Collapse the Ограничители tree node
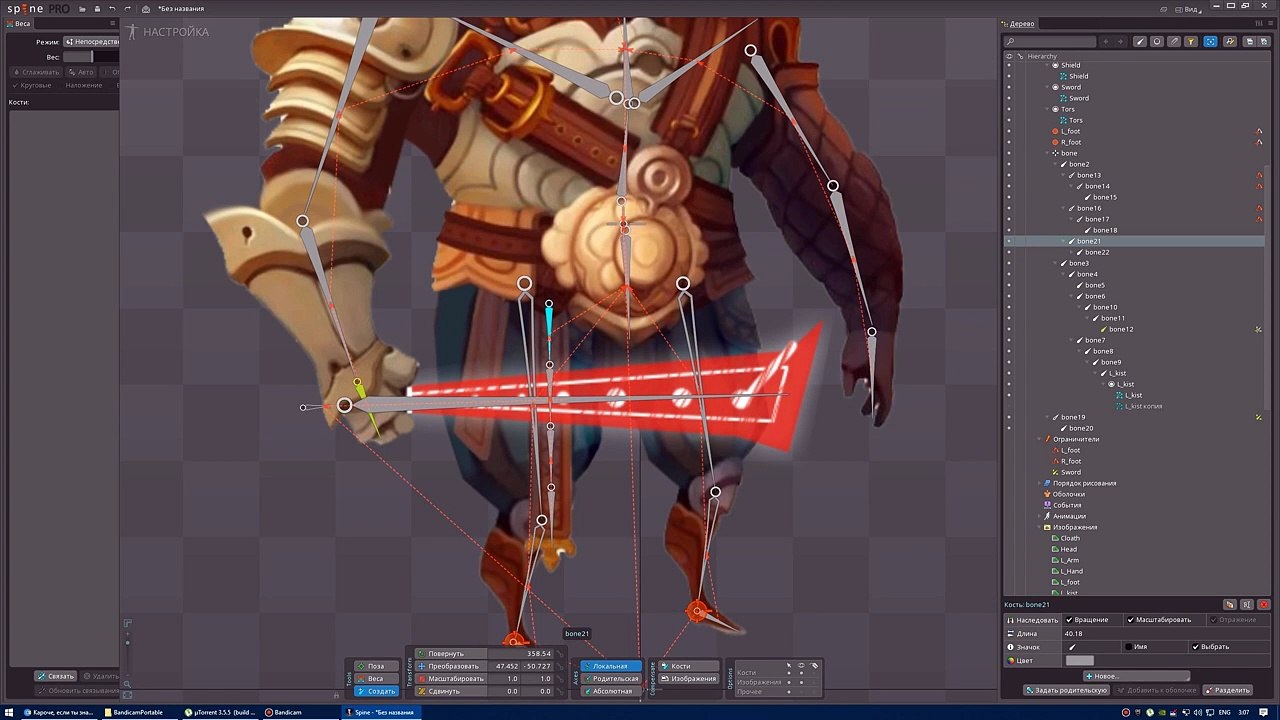The height and width of the screenshot is (720, 1280). click(1038, 439)
